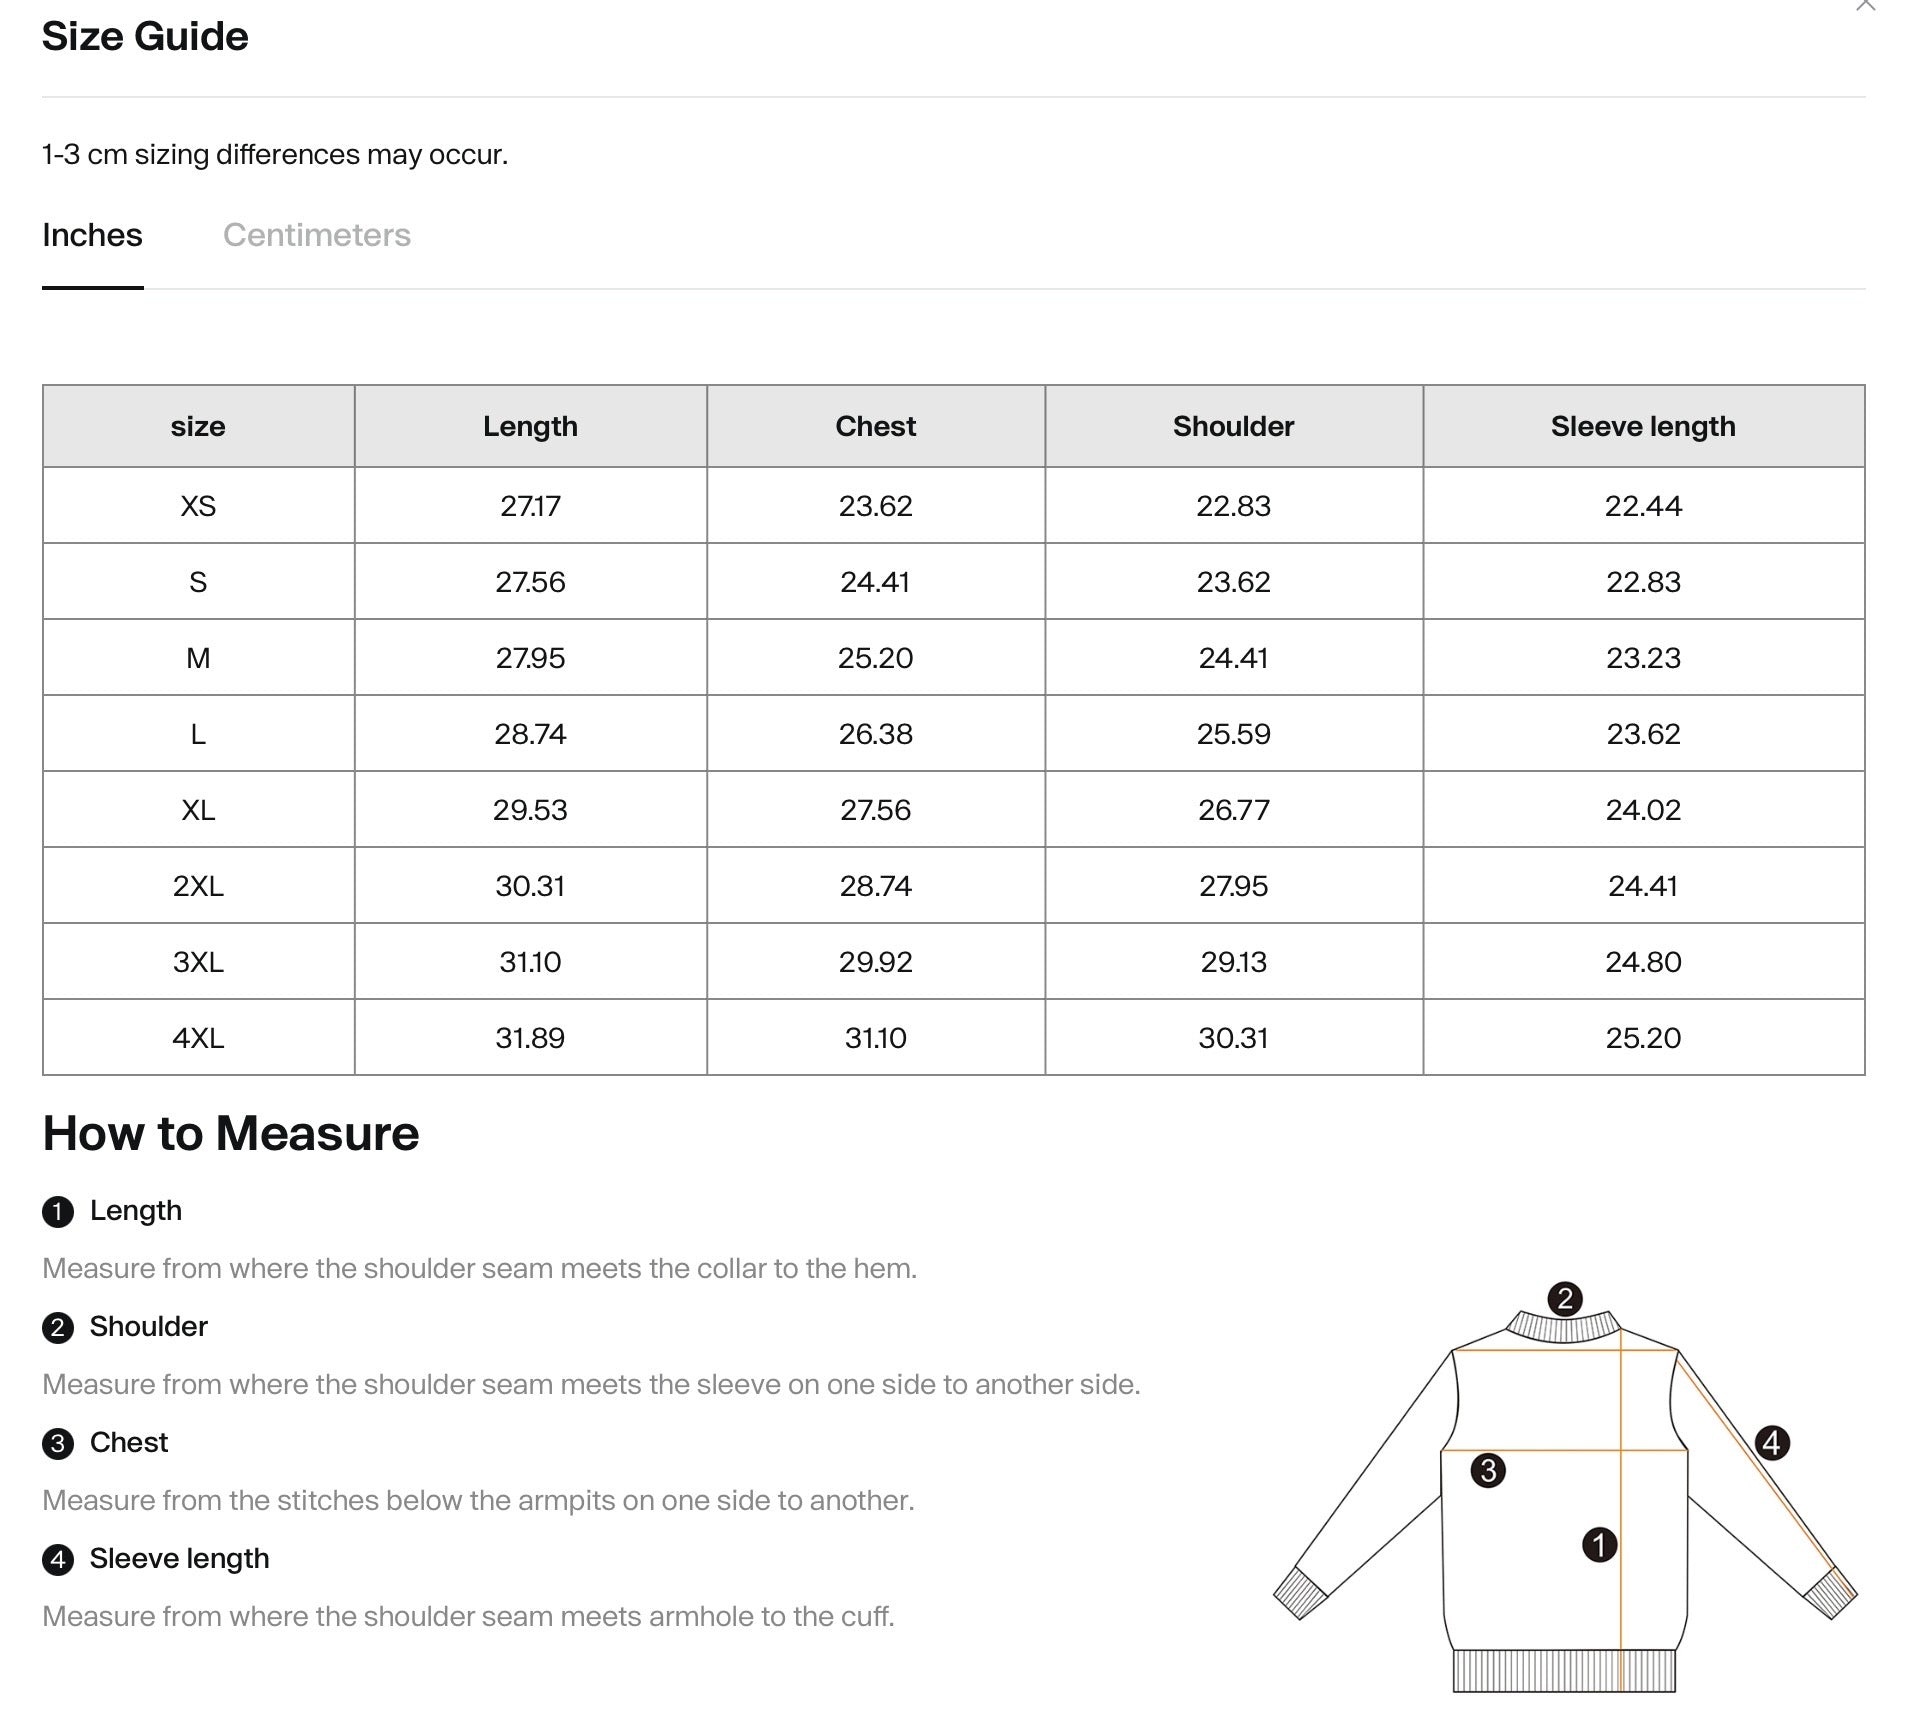Click the Shoulder column header
Image resolution: width=1910 pixels, height=1729 pixels.
point(1233,426)
